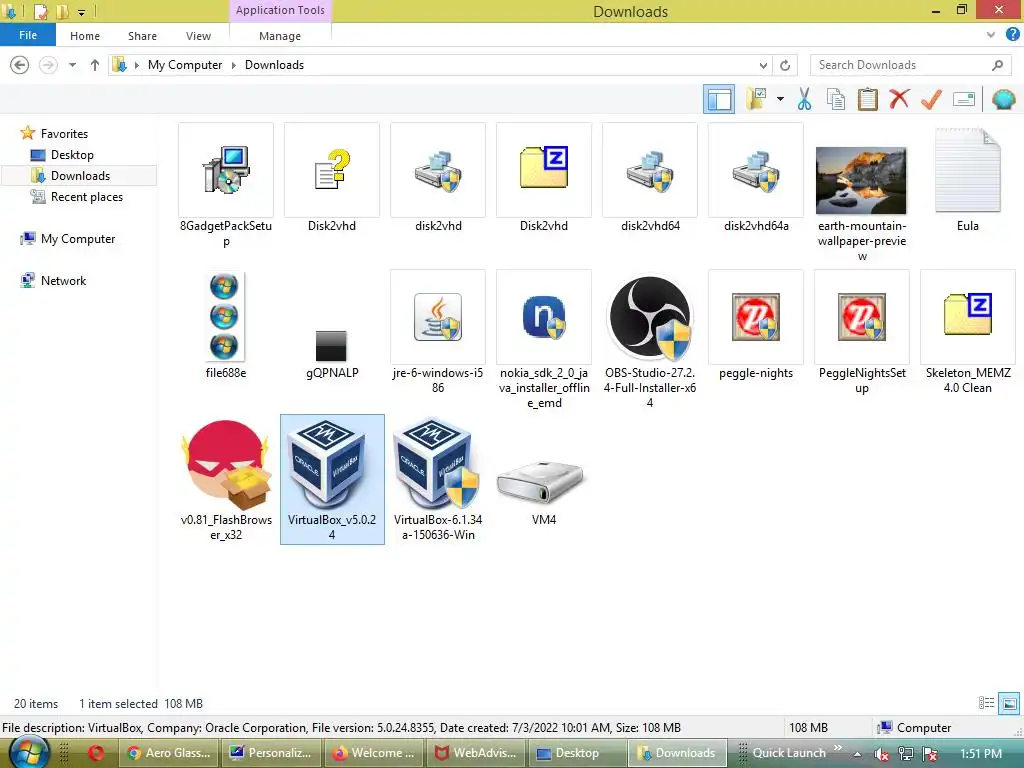Open the View ribbon tab

click(199, 36)
